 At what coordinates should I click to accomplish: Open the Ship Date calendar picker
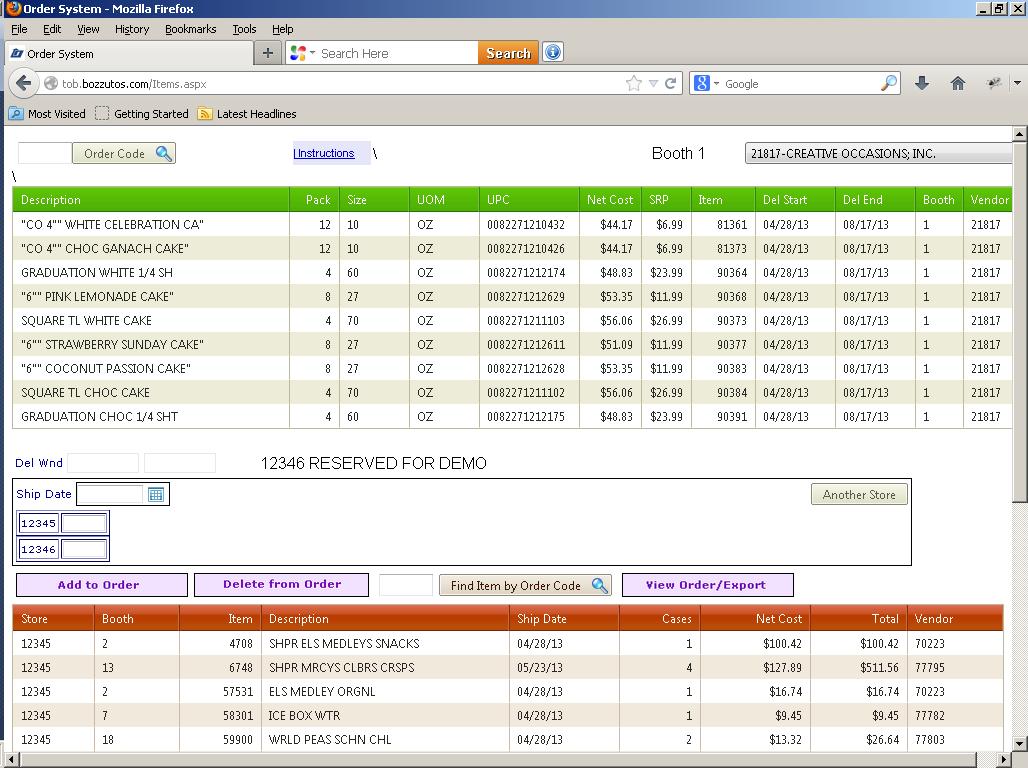click(156, 494)
